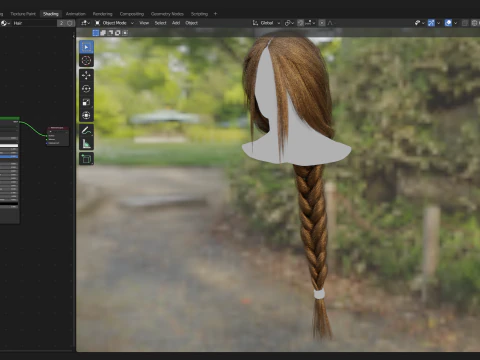Edit the Hair material name field
This screenshot has width=480, height=360.
pyautogui.click(x=35, y=23)
